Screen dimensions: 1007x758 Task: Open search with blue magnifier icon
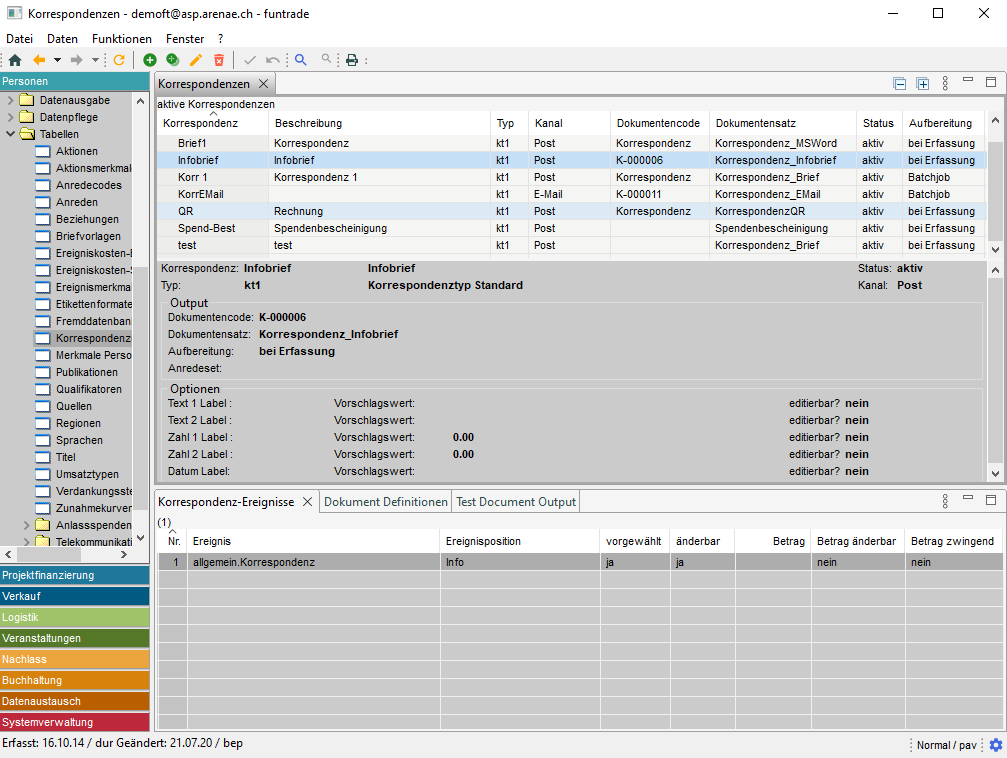pos(300,60)
